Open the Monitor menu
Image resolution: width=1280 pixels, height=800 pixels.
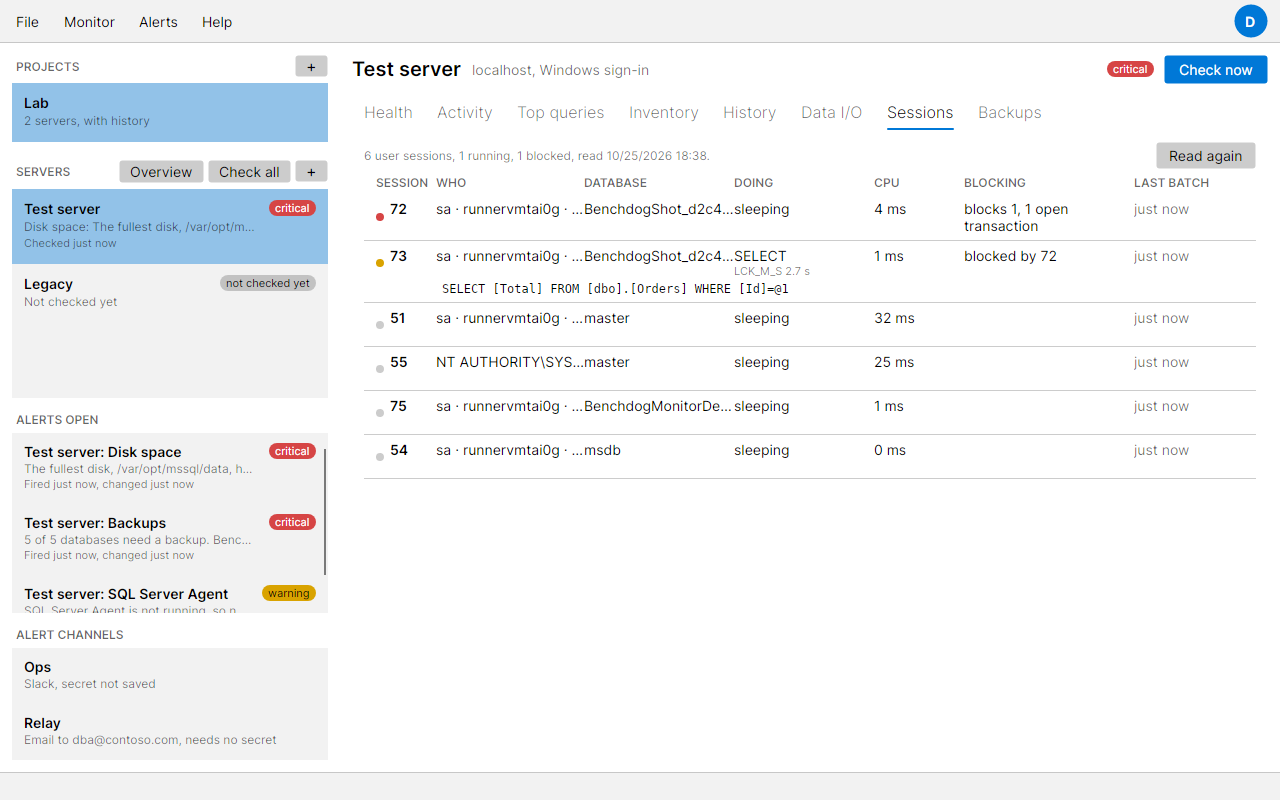pyautogui.click(x=89, y=22)
